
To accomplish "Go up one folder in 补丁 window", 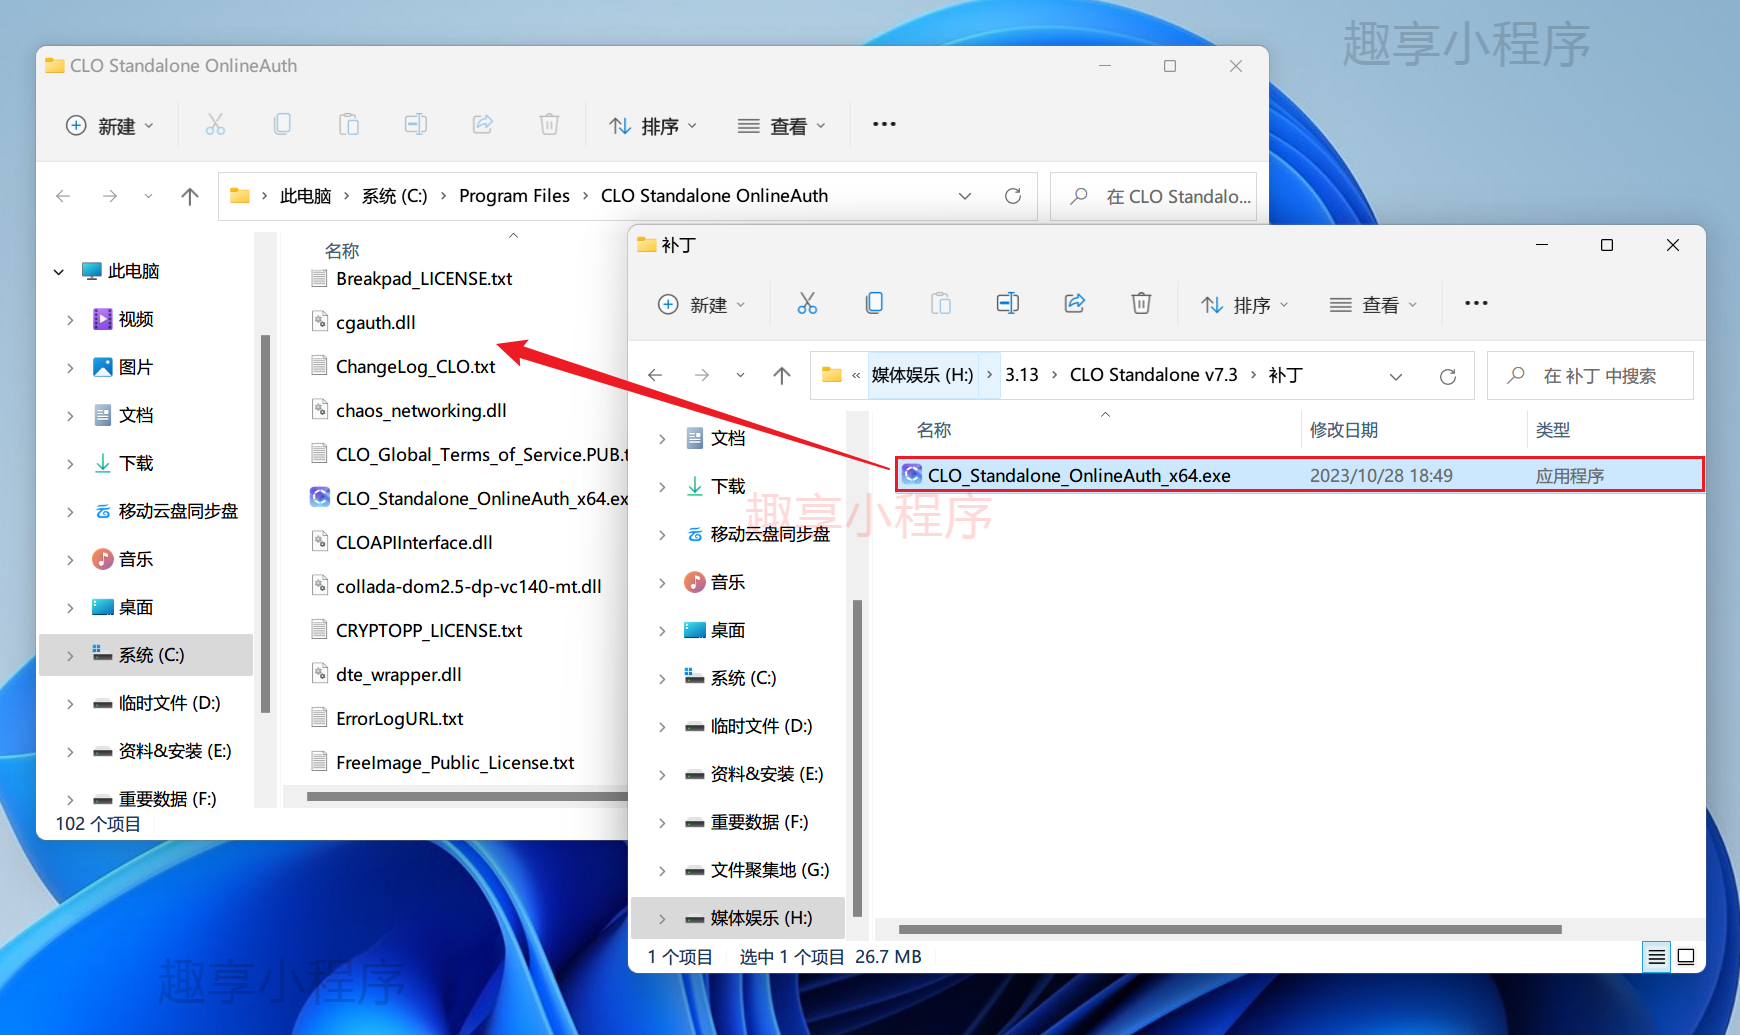I will pos(782,375).
